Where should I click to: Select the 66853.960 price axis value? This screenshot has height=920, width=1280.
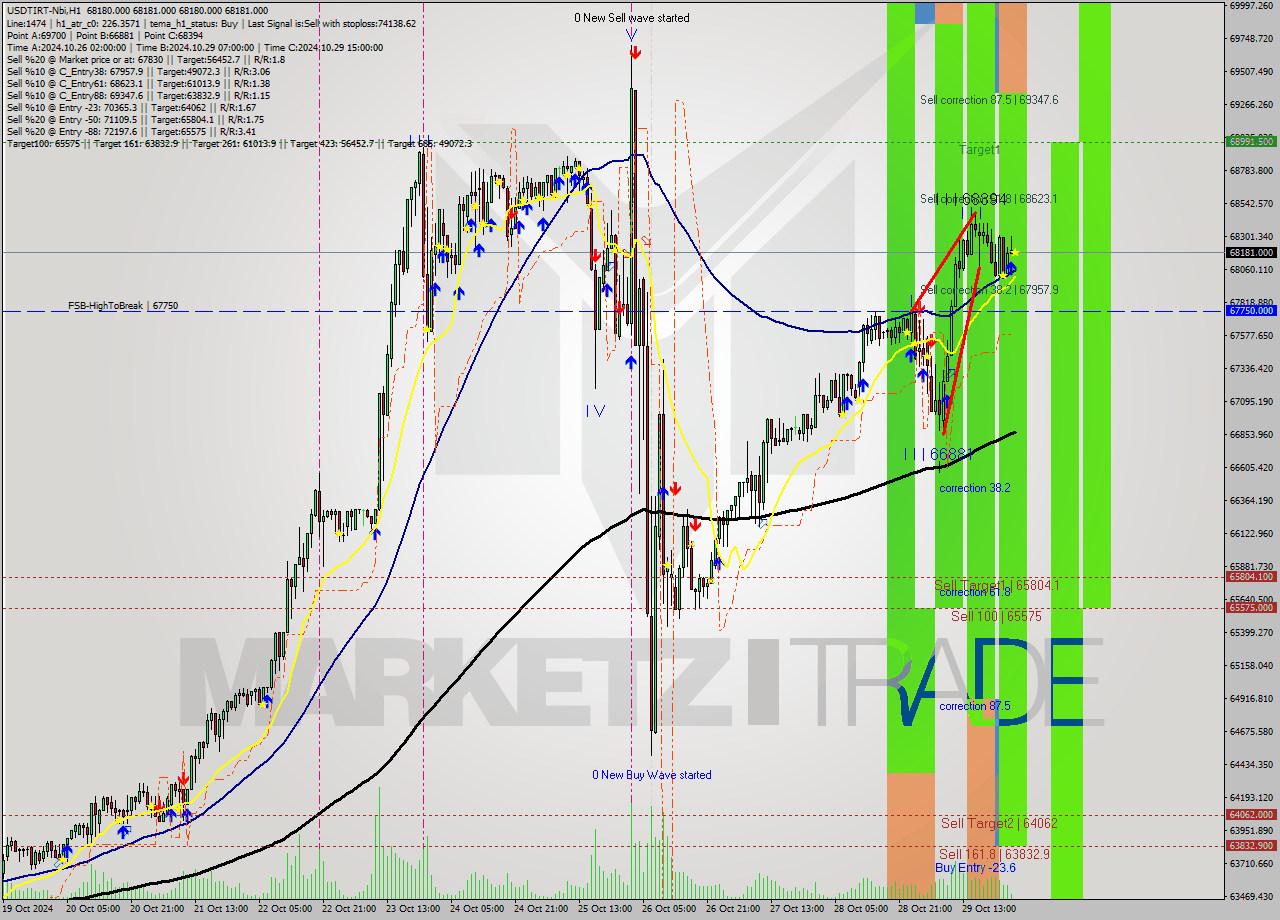click(1251, 435)
